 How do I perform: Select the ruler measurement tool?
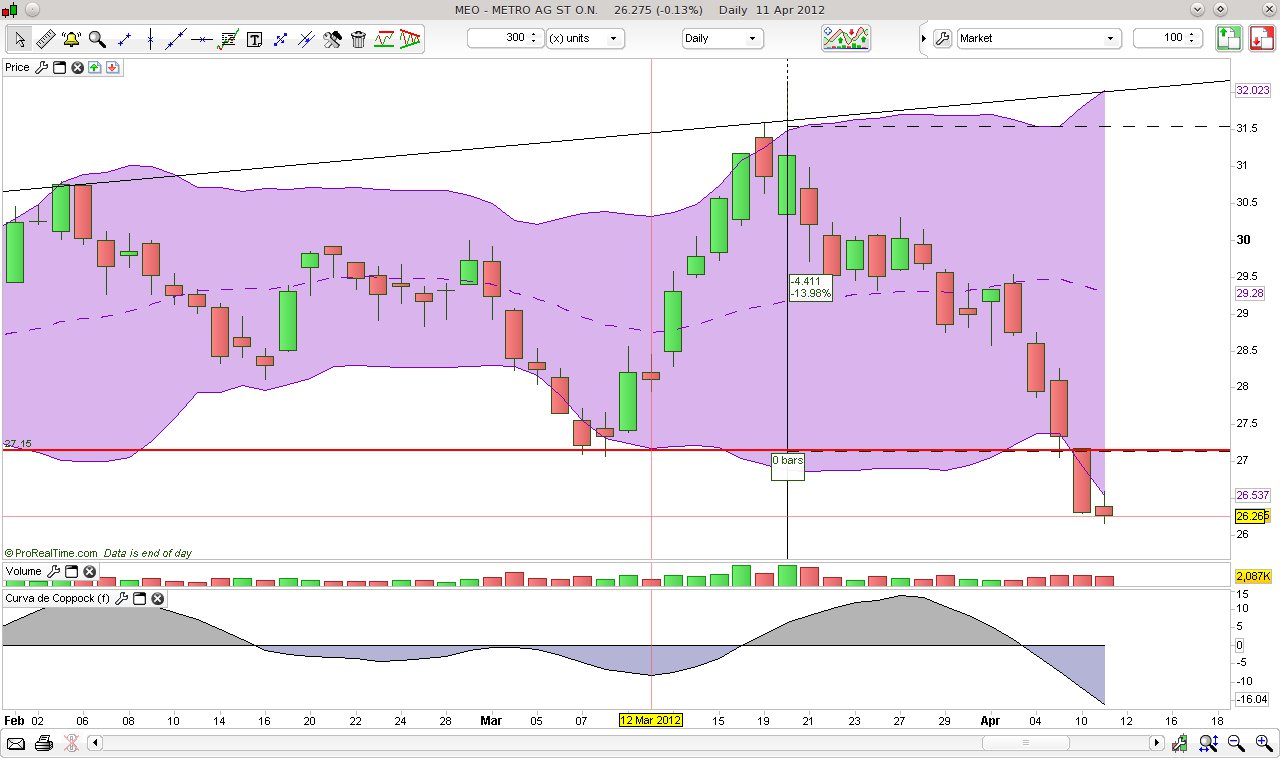point(44,38)
